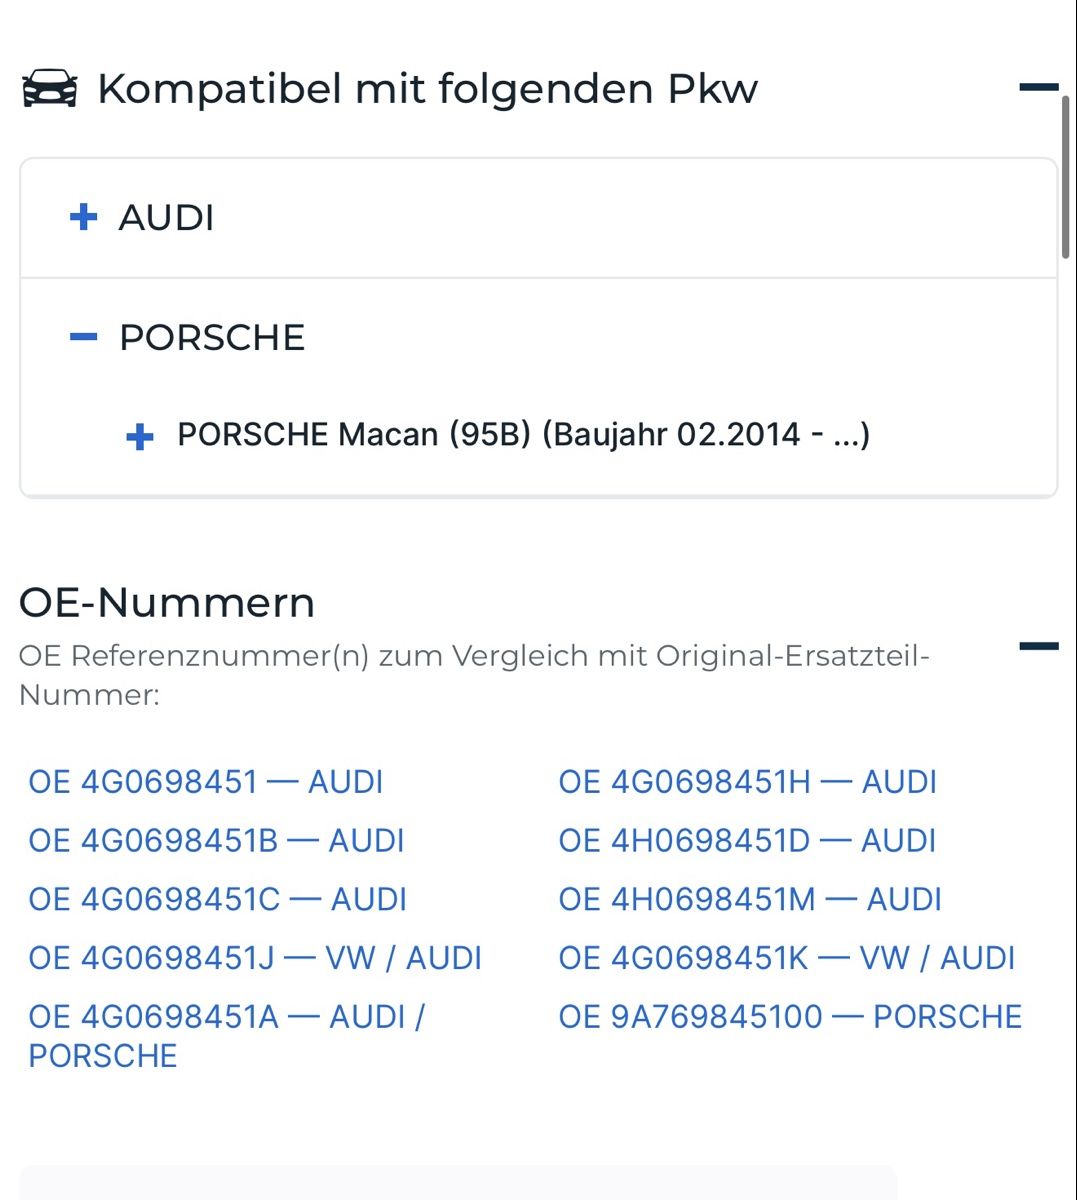
Task: Expand the AUDI vehicle list
Action: coord(84,217)
